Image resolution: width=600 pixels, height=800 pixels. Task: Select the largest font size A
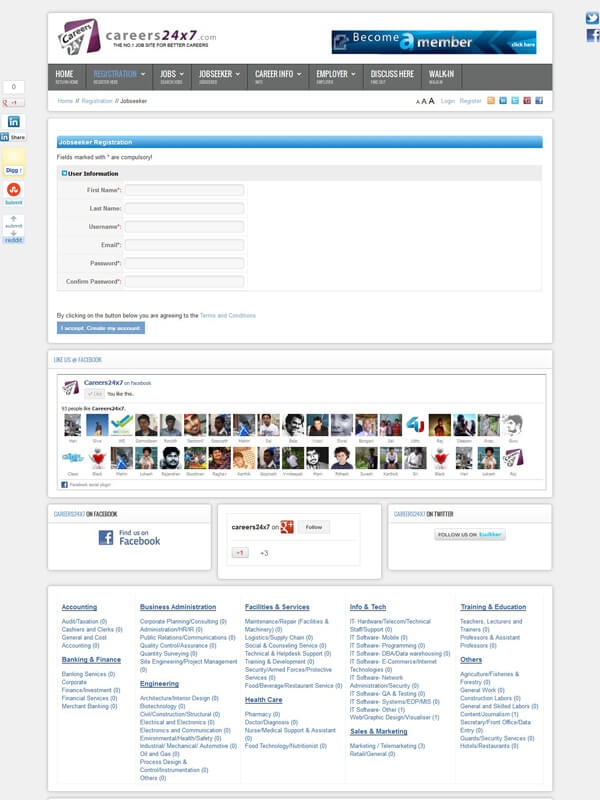tap(432, 101)
